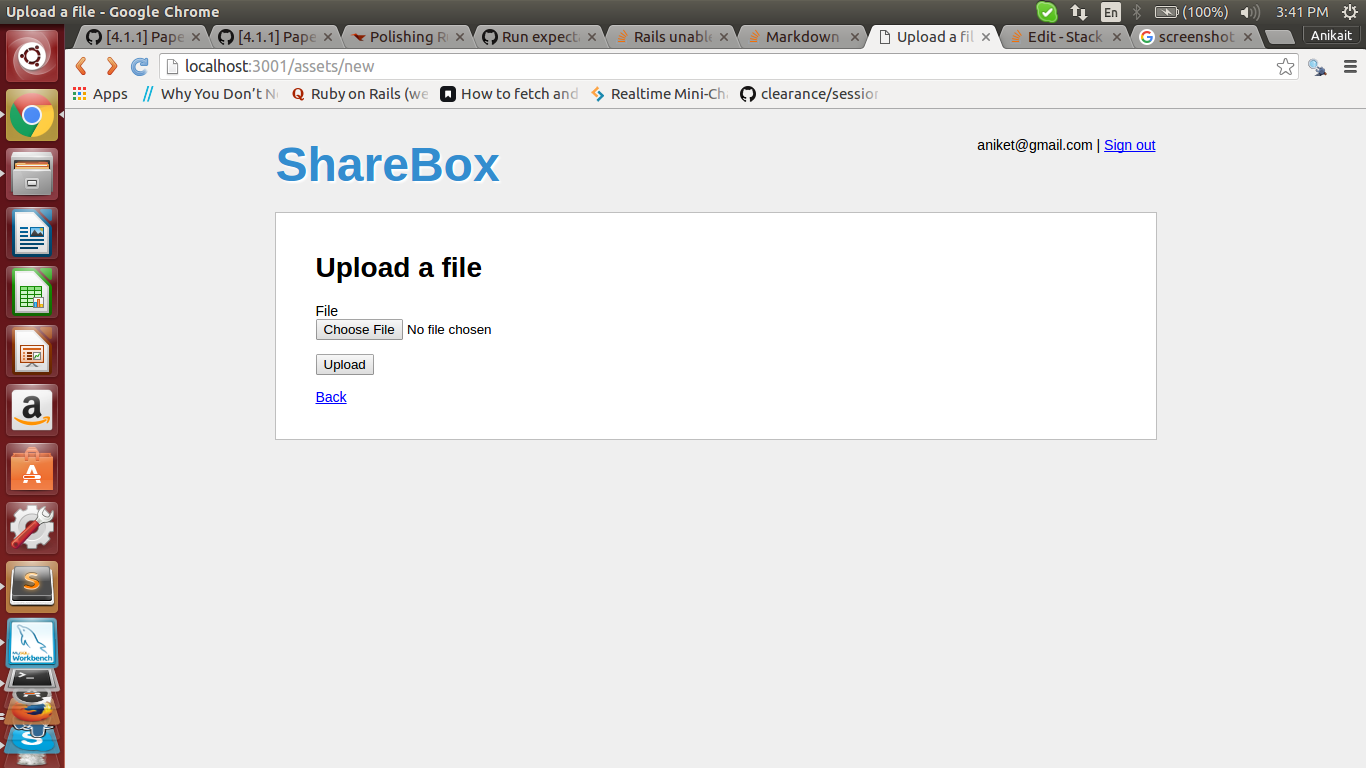
Task: Switch to the Polishing Ruby tab
Action: 406,37
